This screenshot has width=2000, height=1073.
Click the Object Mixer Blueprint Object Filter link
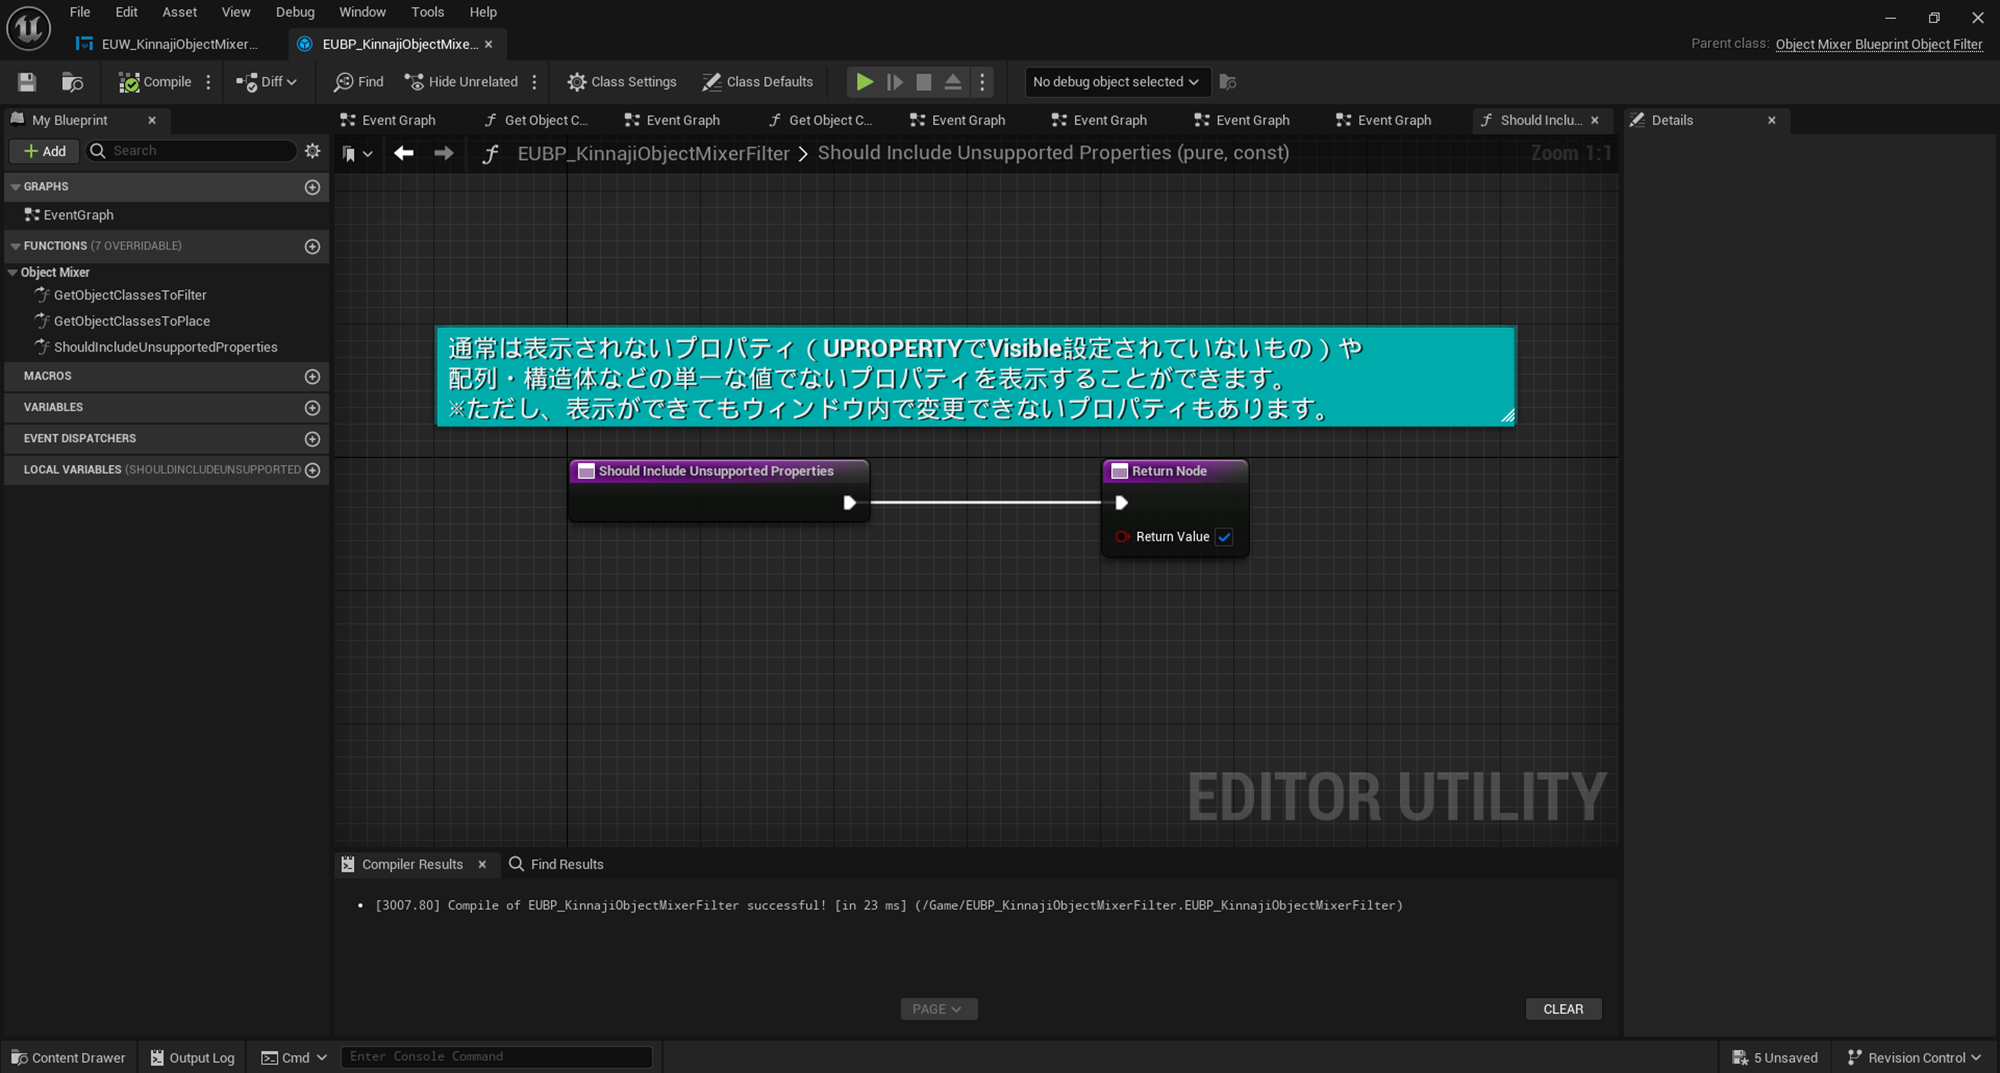tap(1878, 44)
